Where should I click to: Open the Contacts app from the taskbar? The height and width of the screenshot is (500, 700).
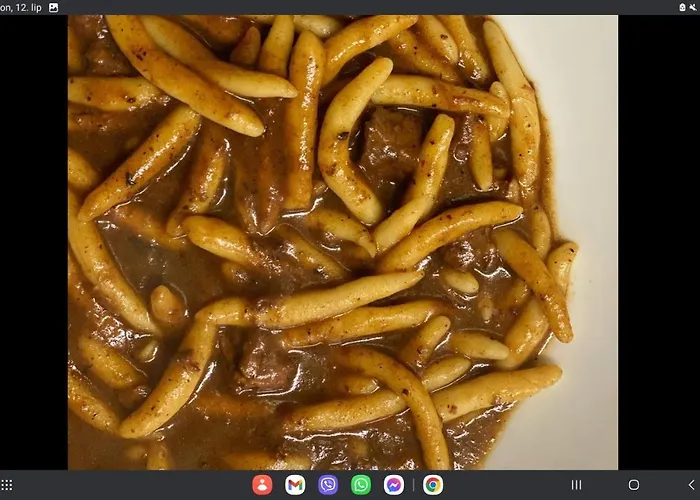[x=262, y=485]
